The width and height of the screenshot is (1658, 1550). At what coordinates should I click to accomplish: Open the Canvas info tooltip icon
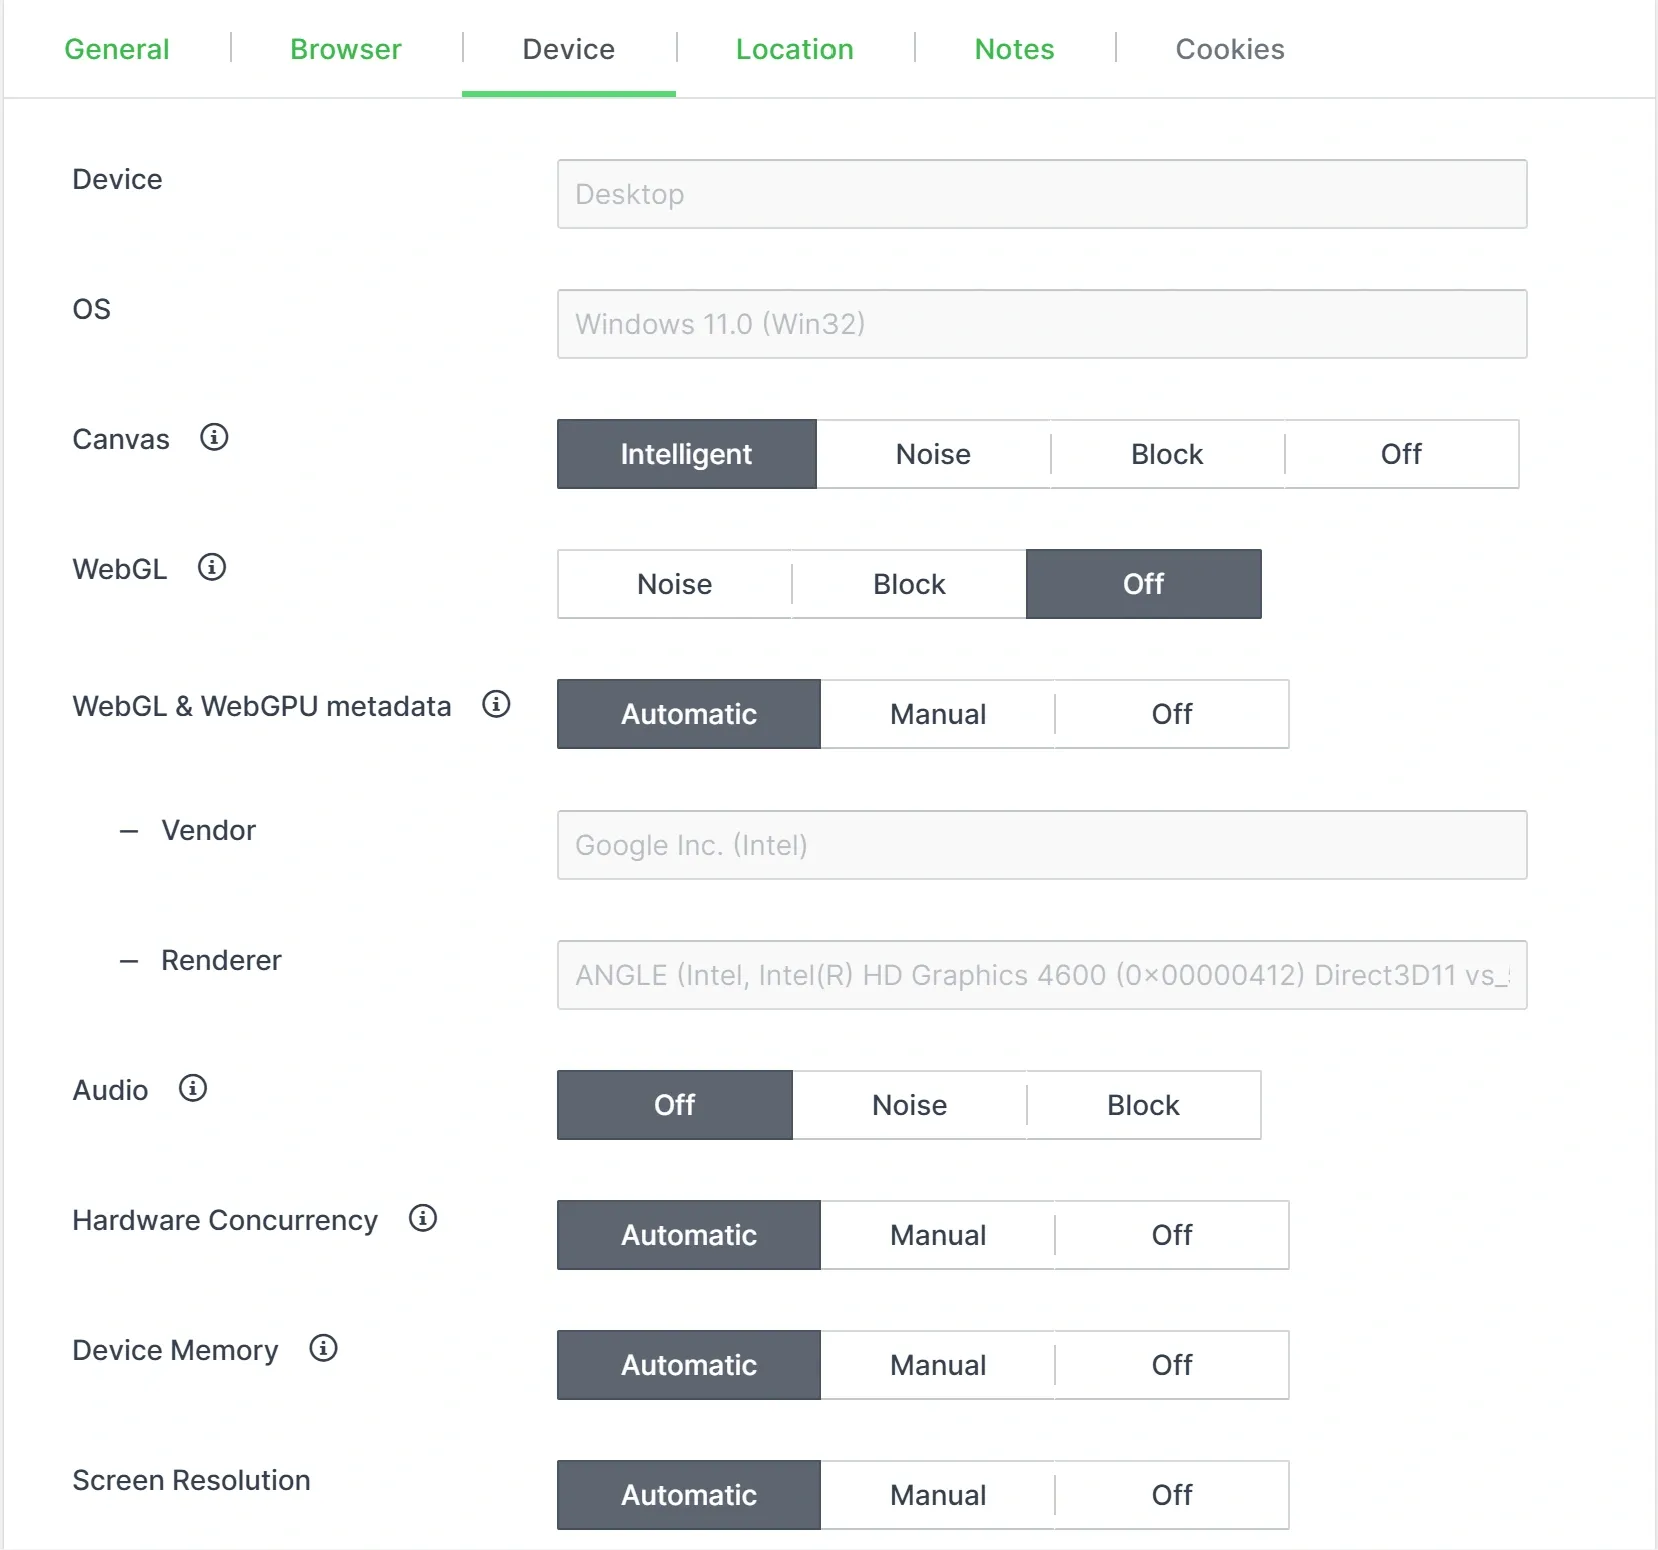[x=214, y=437]
